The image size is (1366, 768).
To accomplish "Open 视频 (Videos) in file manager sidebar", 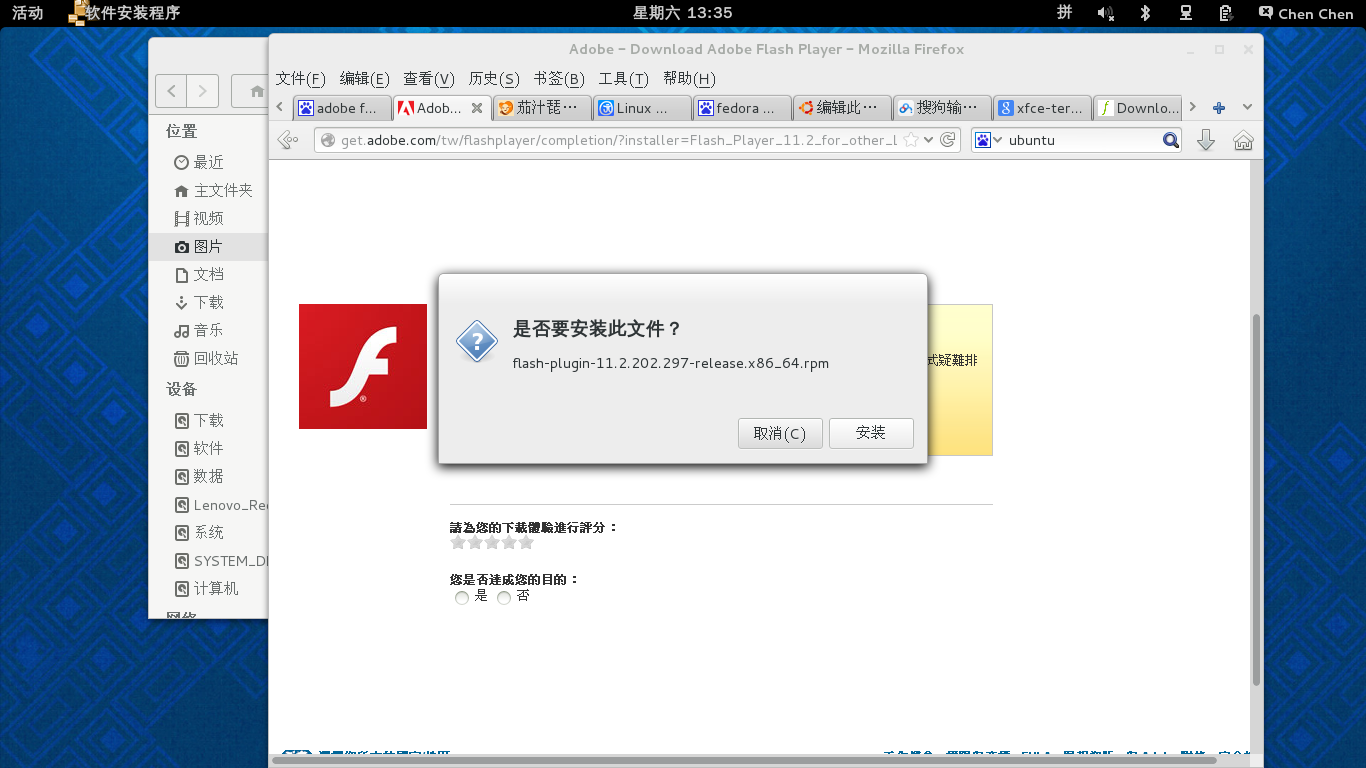I will [x=207, y=218].
